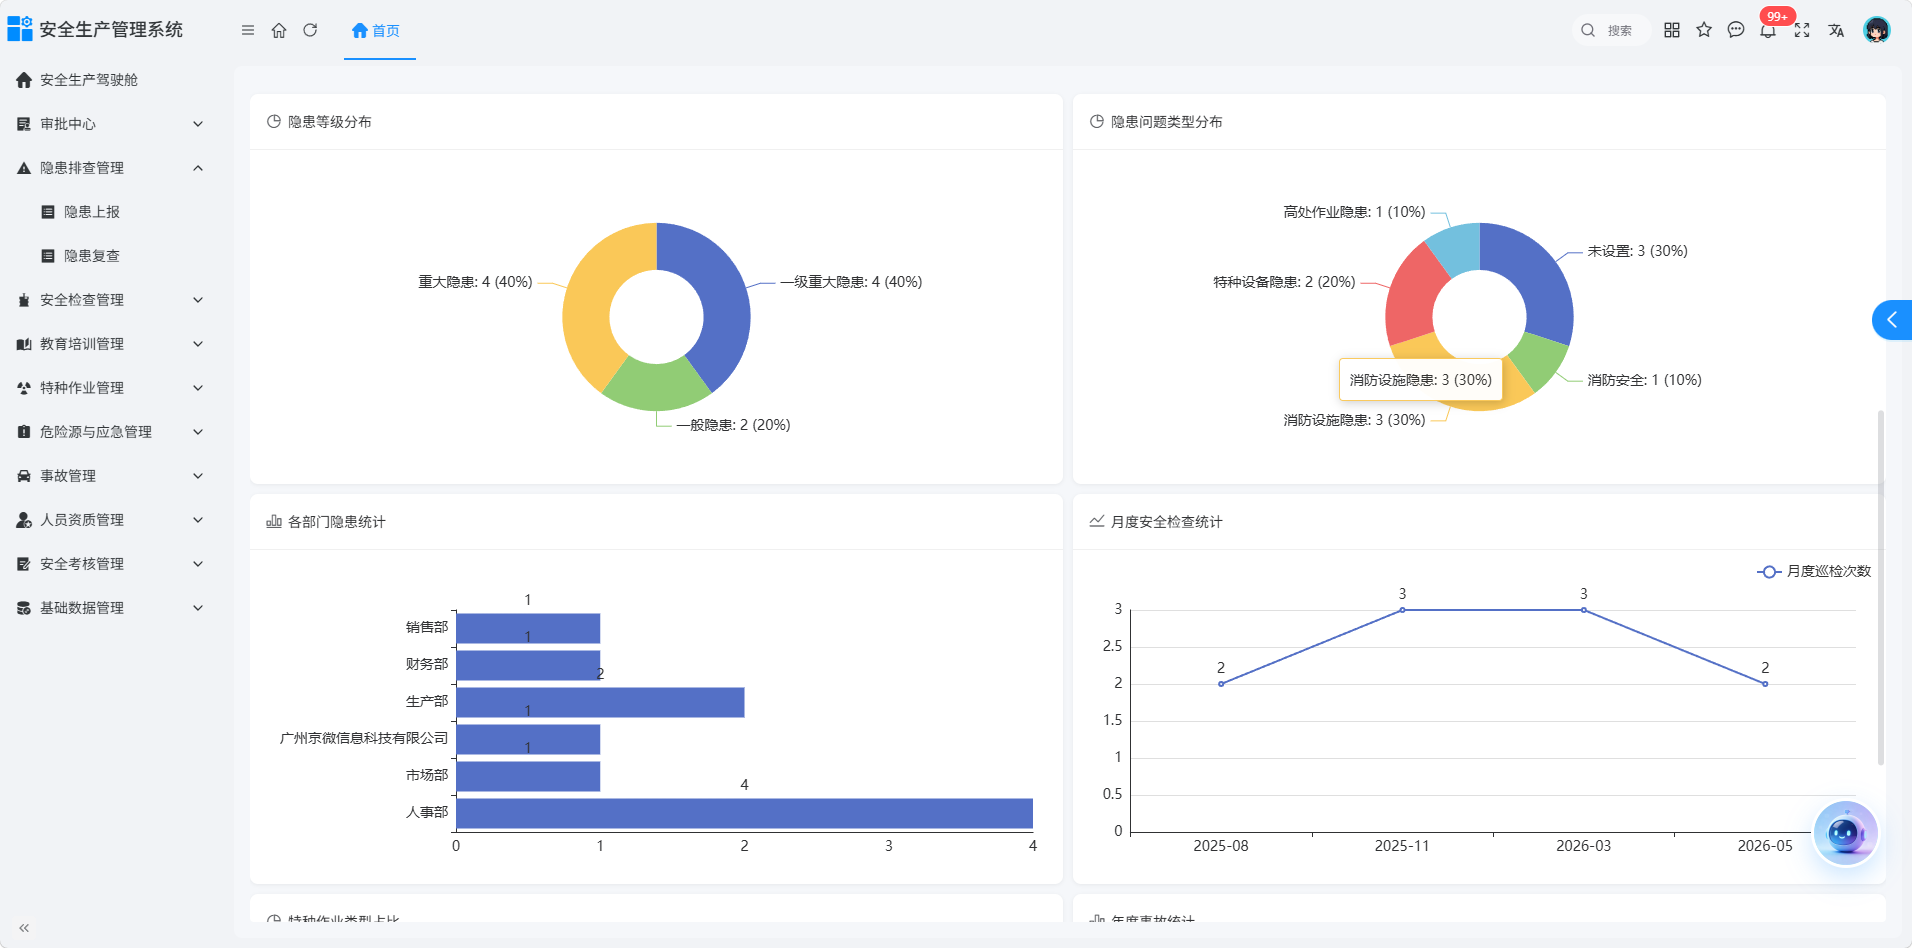
Task: Click the 搜索 search field
Action: [x=1611, y=30]
